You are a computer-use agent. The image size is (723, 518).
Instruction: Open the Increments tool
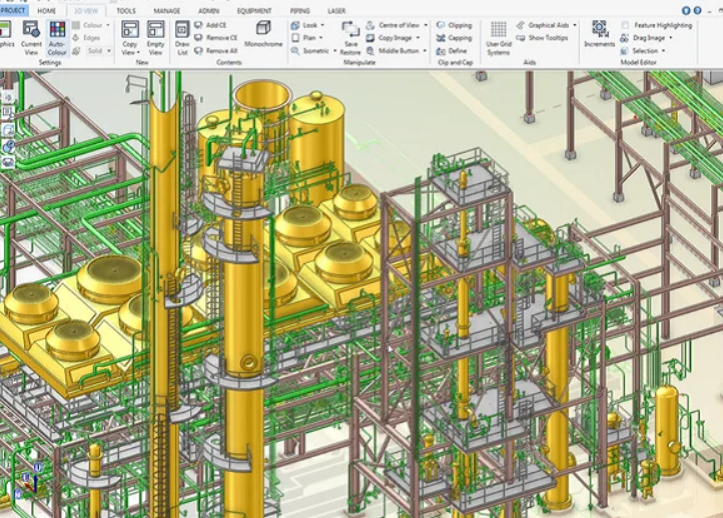pos(599,34)
